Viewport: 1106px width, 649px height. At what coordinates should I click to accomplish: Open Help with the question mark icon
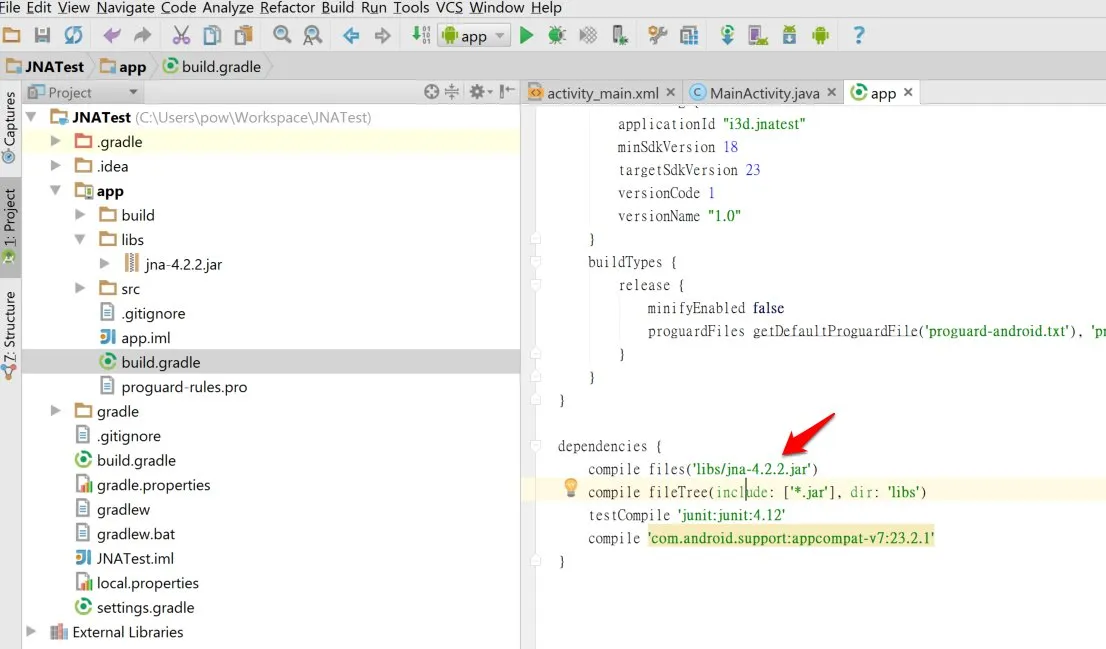(858, 35)
